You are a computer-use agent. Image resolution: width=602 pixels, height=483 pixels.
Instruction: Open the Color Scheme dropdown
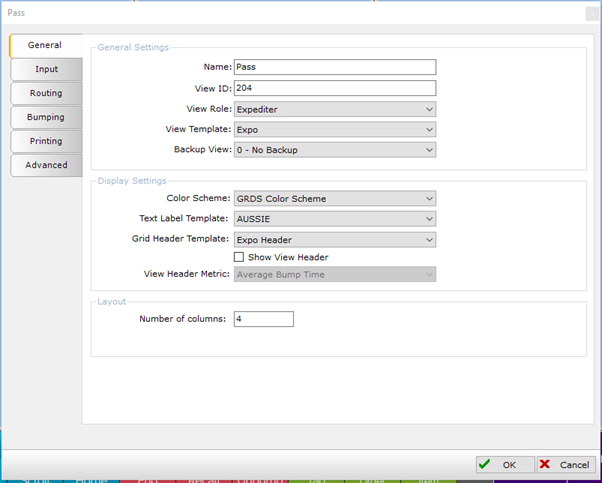click(334, 198)
